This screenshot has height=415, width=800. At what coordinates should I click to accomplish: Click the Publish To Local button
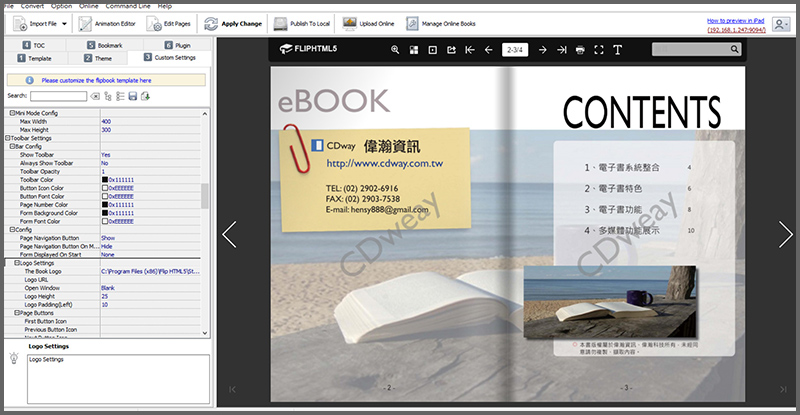click(x=302, y=23)
